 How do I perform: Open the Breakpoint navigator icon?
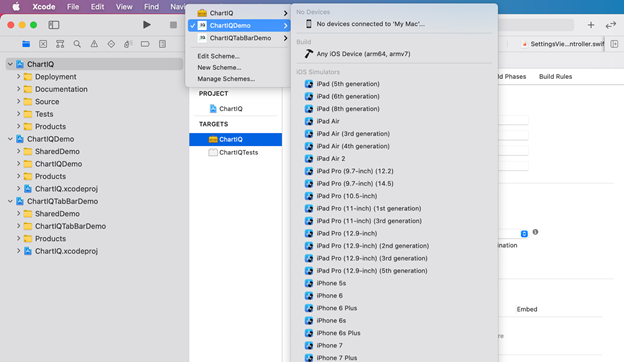[145, 44]
